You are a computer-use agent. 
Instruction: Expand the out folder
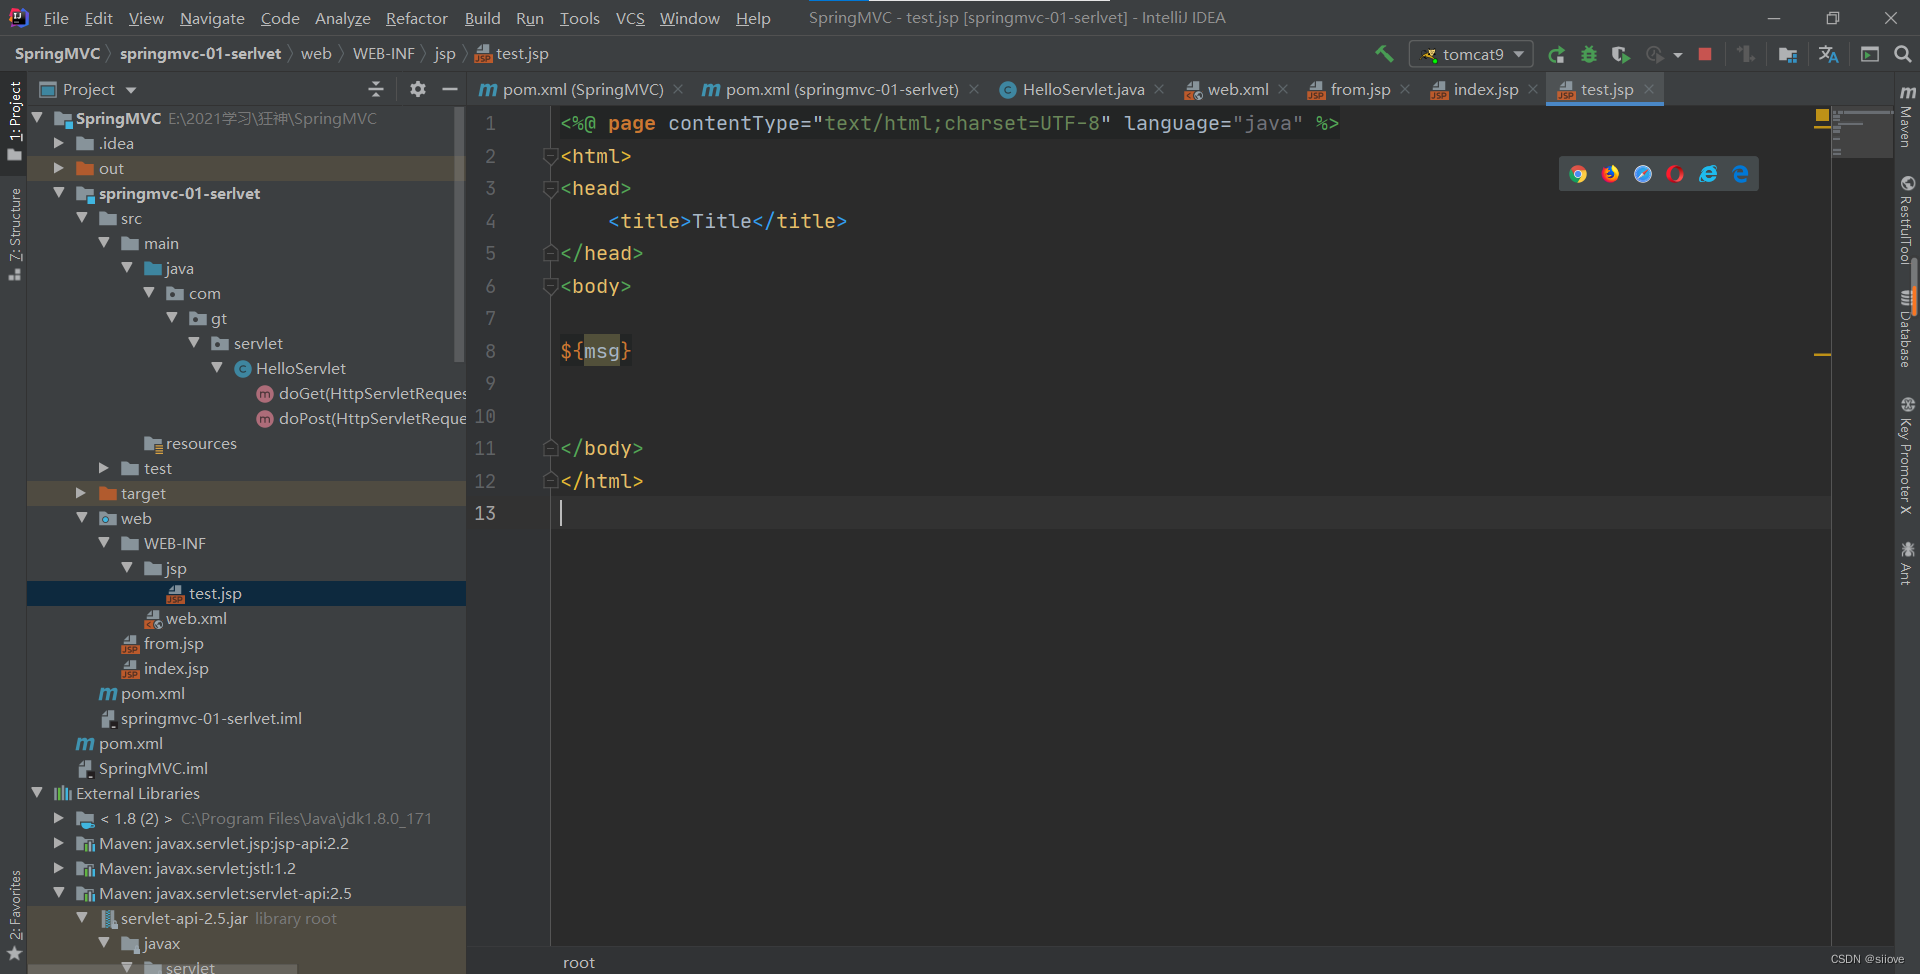click(x=58, y=168)
